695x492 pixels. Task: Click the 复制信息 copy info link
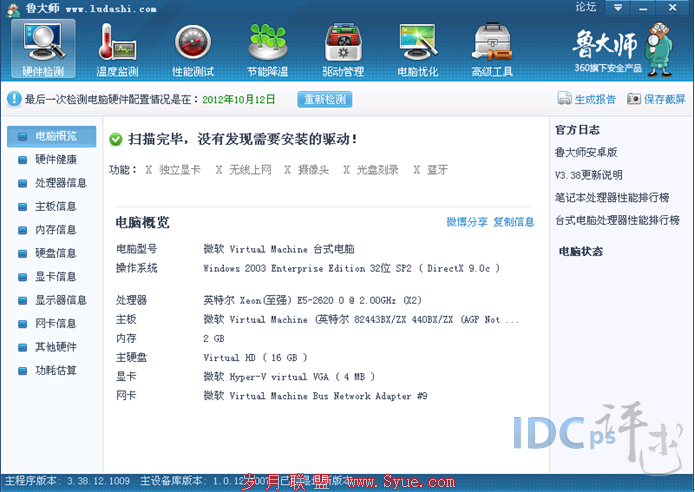(x=514, y=222)
